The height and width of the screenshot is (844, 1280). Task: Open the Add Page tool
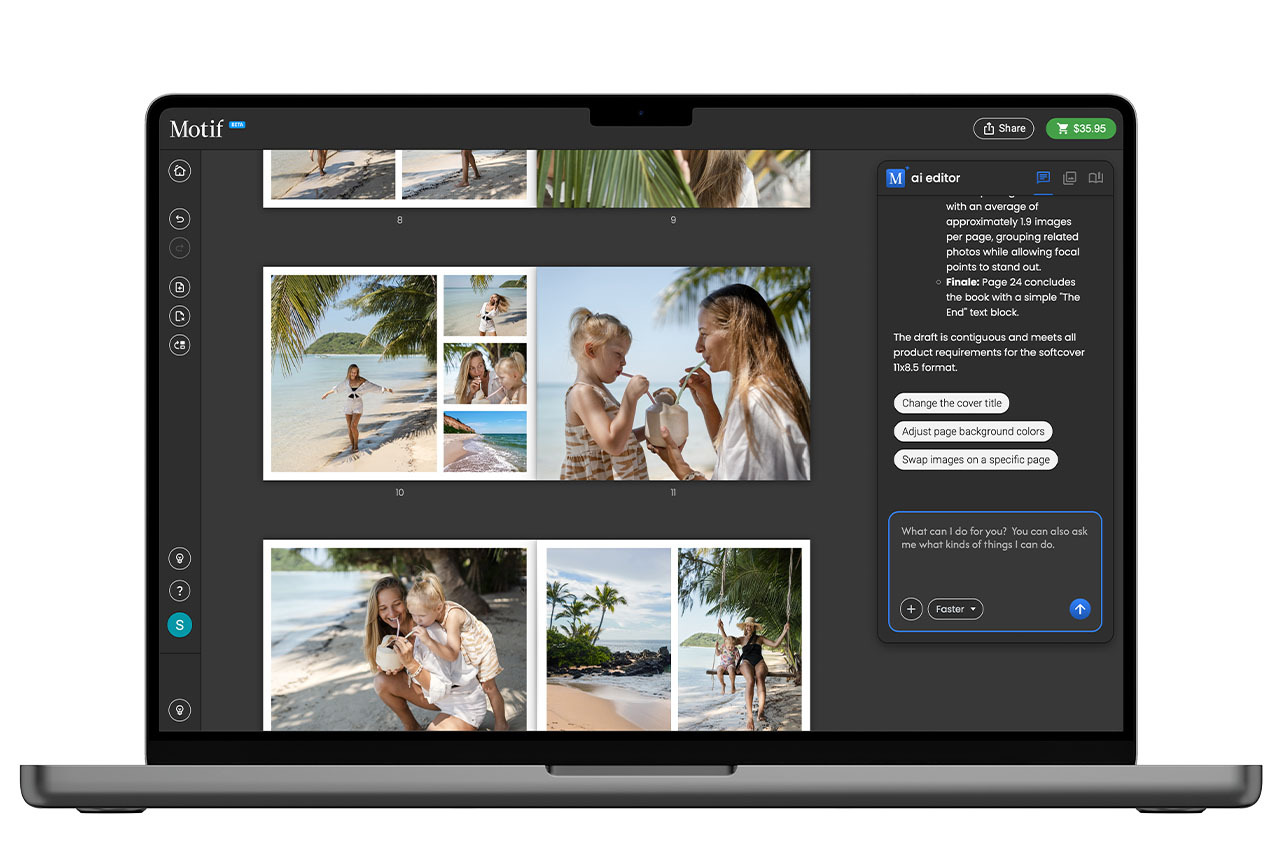(180, 287)
